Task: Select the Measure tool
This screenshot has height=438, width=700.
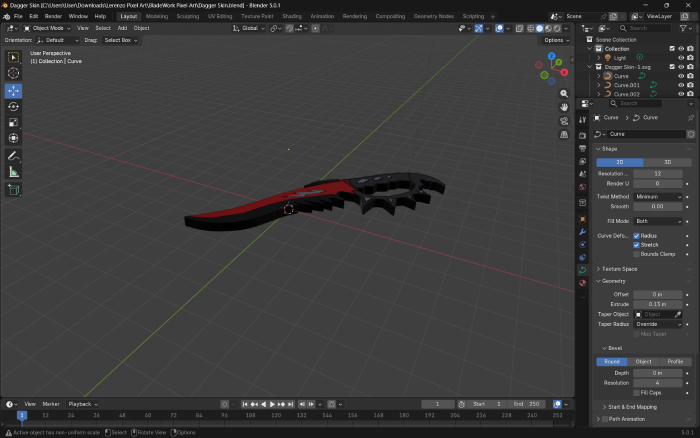Action: pos(13,172)
